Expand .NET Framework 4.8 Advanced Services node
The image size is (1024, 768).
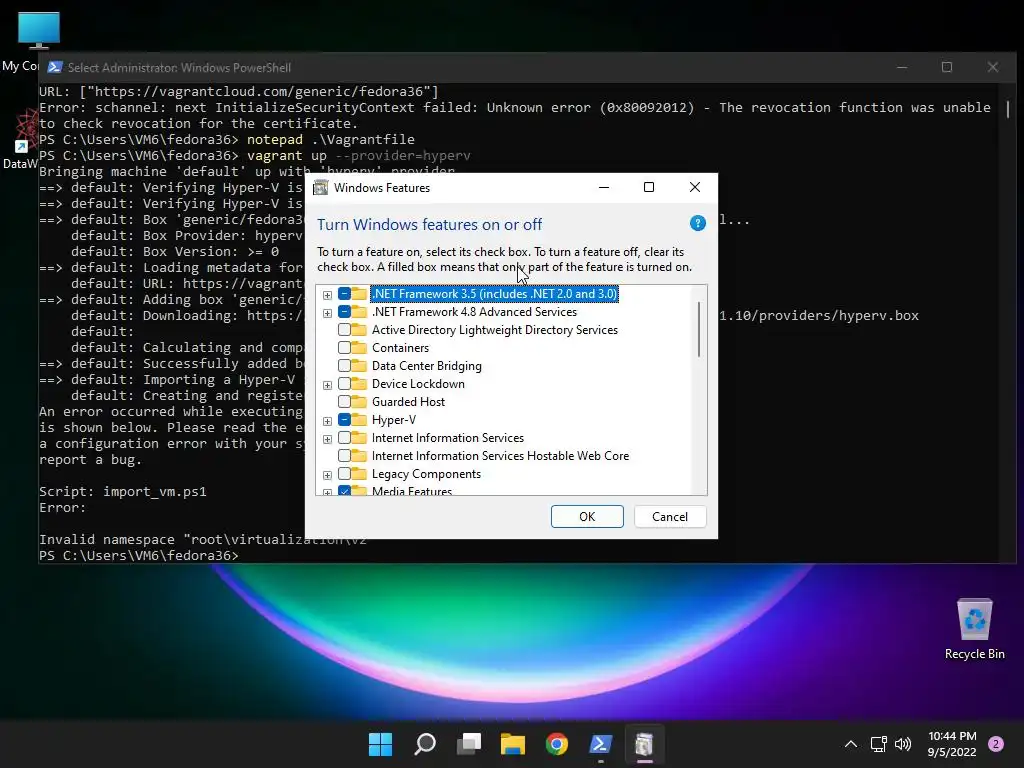(x=327, y=313)
